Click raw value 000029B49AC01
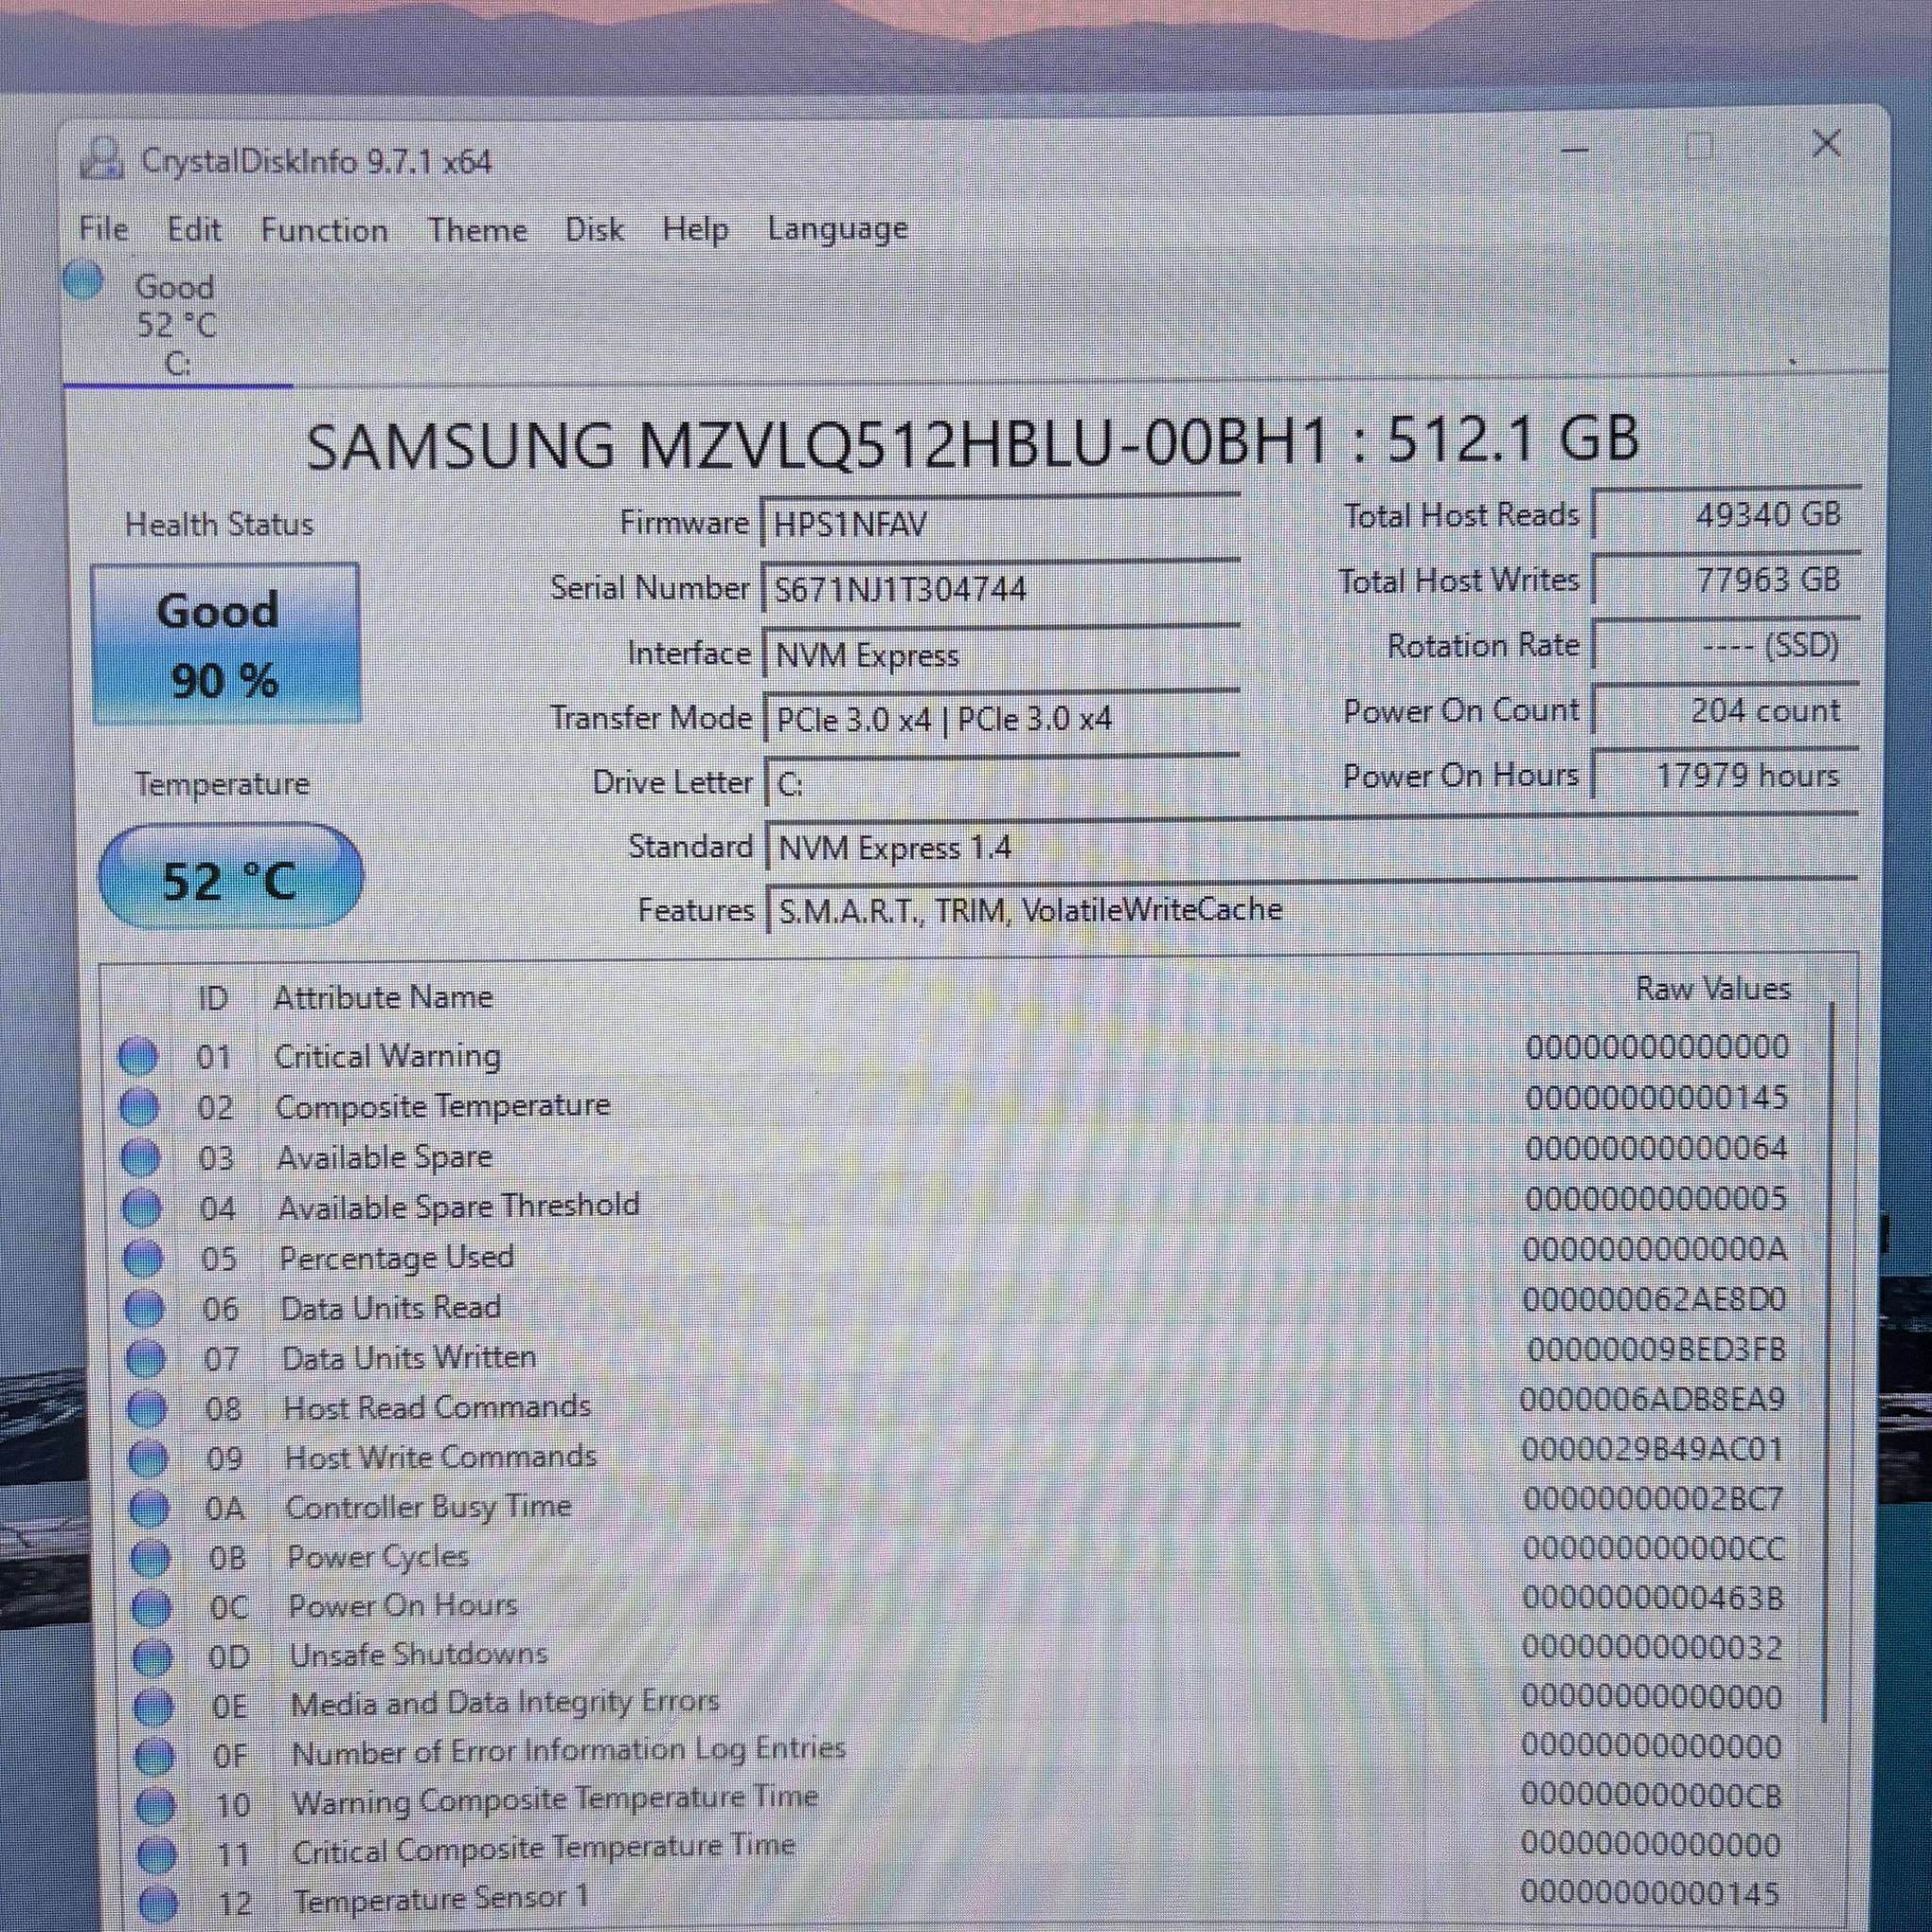This screenshot has height=1932, width=1932. [x=1652, y=1450]
